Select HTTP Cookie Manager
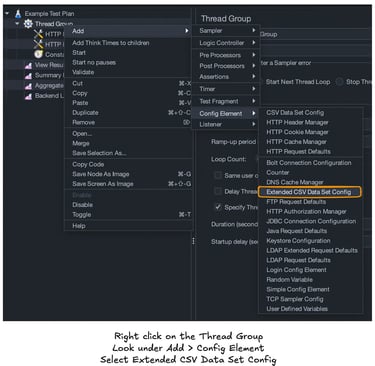Image resolution: width=375 pixels, height=366 pixels. (x=310, y=132)
